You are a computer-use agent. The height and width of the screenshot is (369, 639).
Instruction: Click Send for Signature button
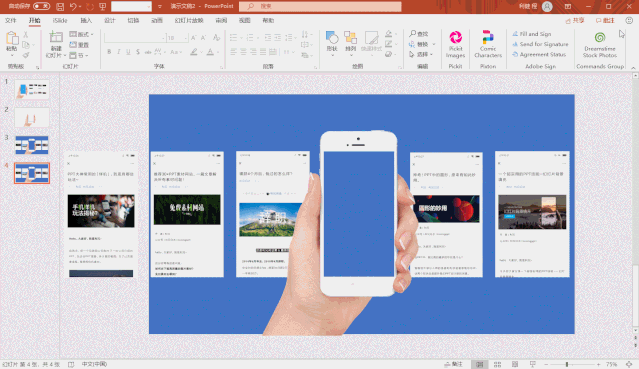(x=540, y=44)
